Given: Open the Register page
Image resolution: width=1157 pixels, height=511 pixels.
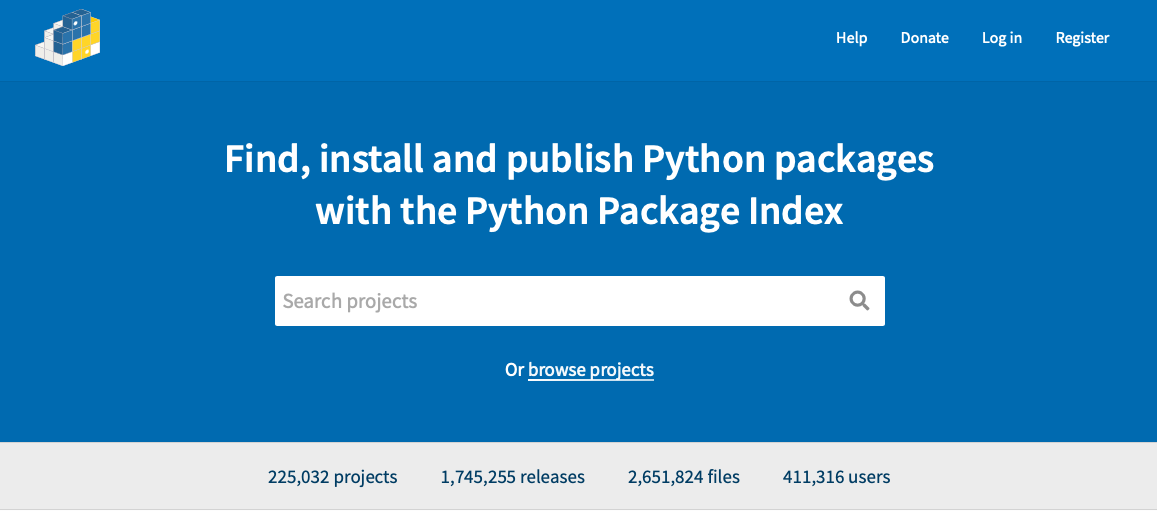Looking at the screenshot, I should point(1082,38).
